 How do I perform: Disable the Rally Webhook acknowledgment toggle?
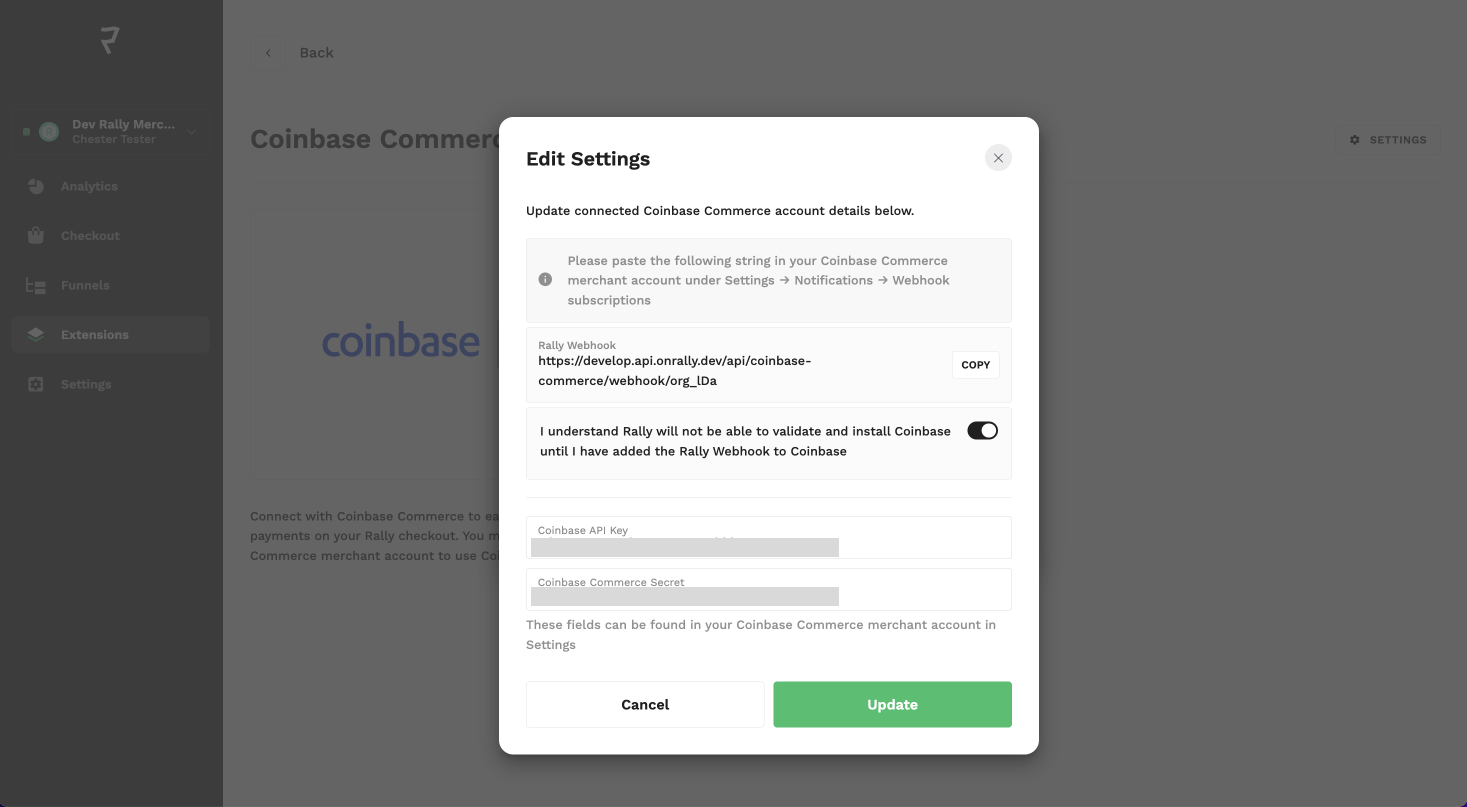pos(983,430)
